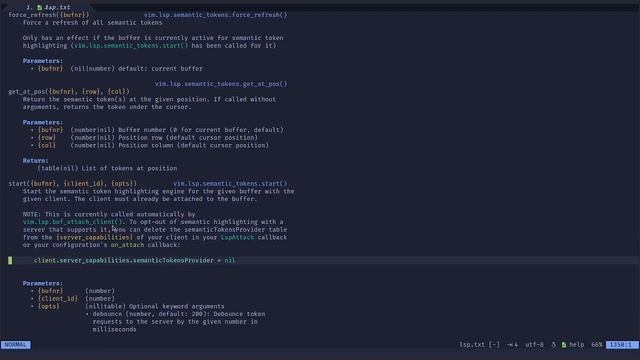
Task: Click the vim.lsp.semantic_tokens.get_at_pos() tag
Action: pos(221,84)
